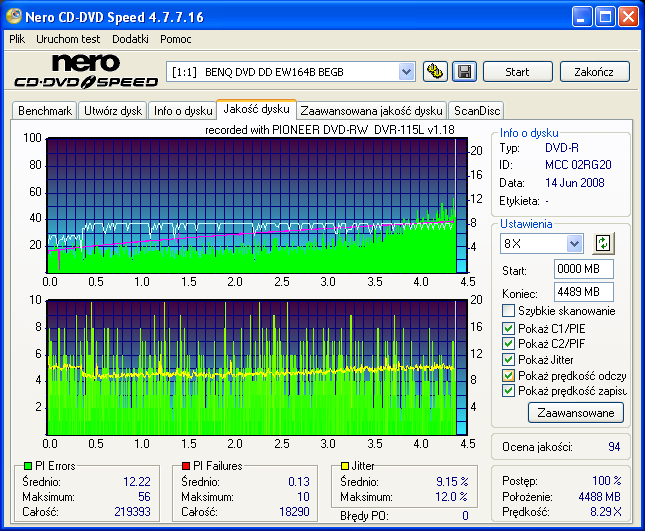Click the disc type value DVD-R

click(561, 148)
